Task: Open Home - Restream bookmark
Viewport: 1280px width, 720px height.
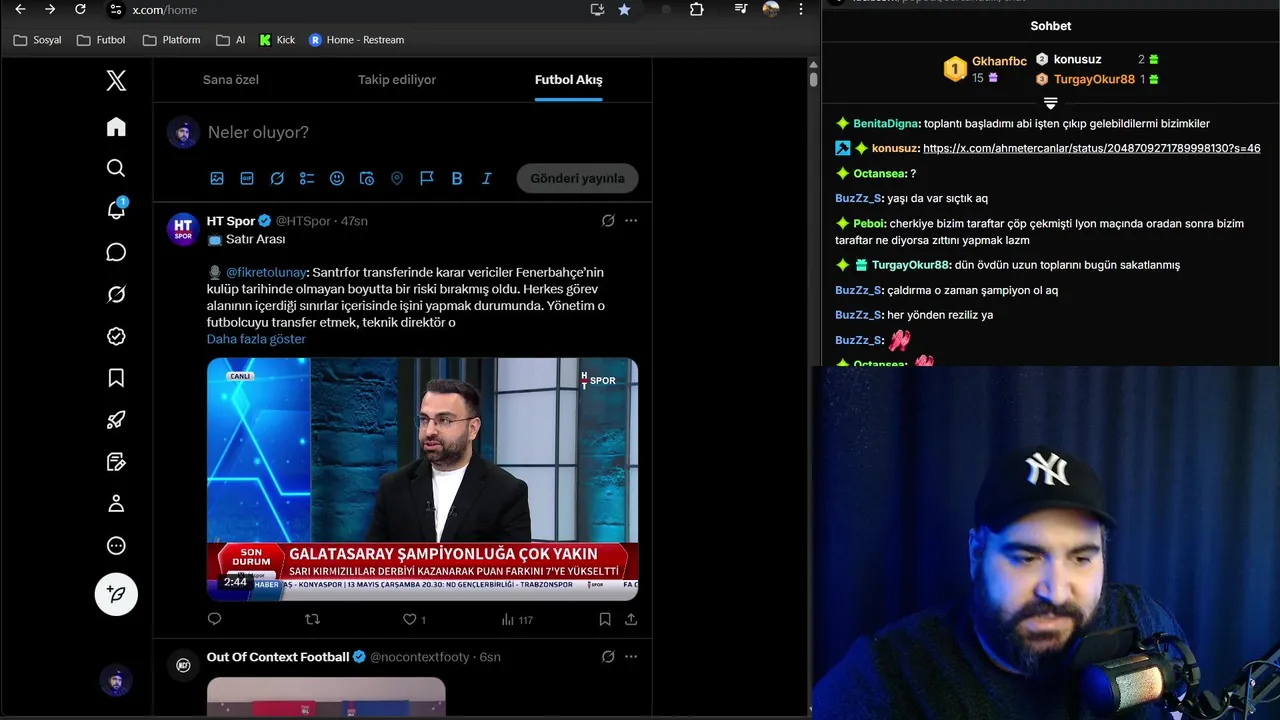Action: click(x=356, y=40)
